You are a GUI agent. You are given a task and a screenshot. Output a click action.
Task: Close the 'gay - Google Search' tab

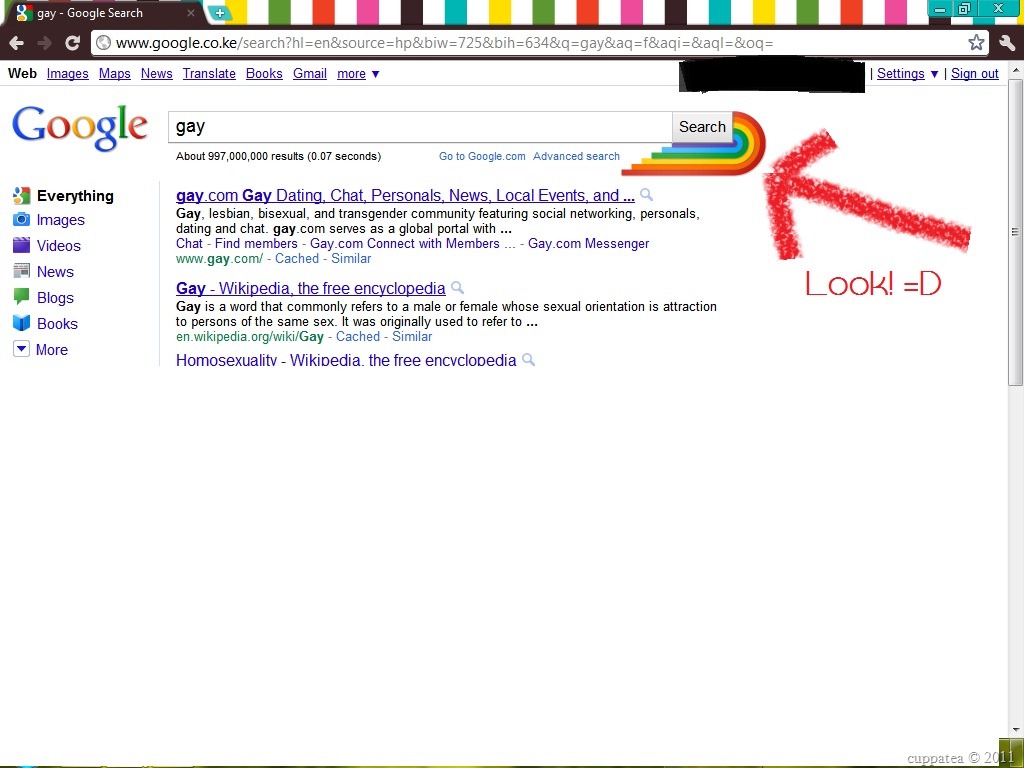pos(191,12)
